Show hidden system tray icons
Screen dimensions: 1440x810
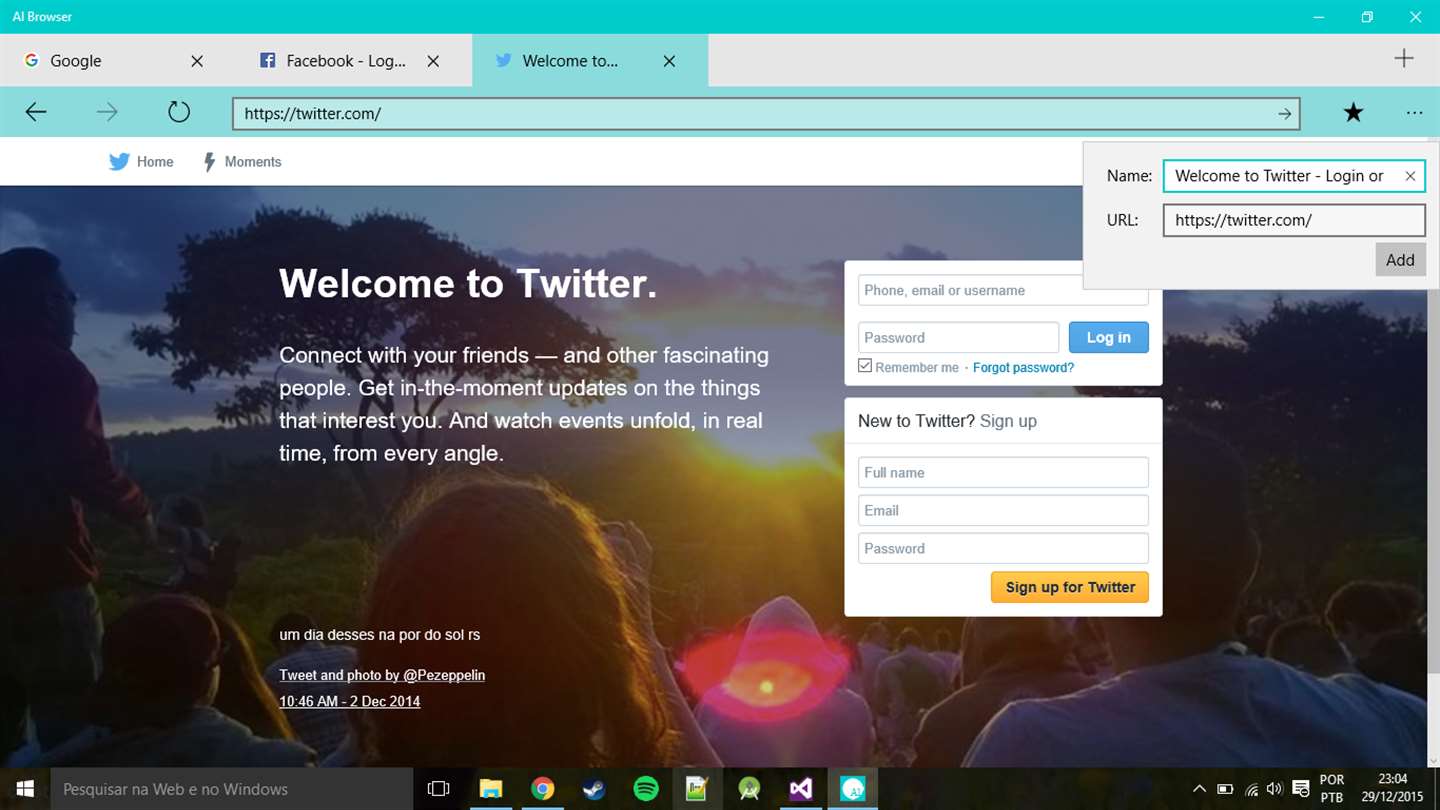(1200, 789)
